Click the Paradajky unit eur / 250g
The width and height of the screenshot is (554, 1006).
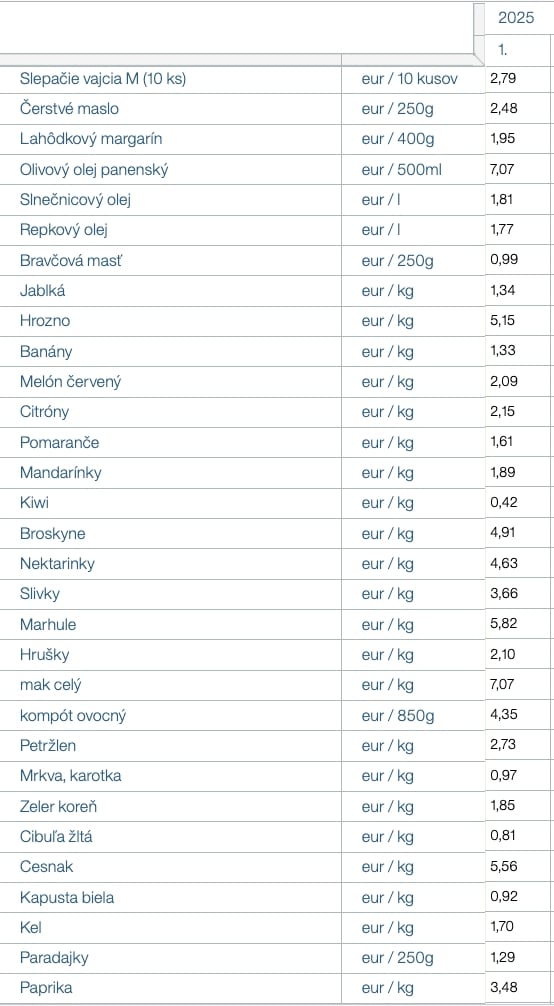click(397, 959)
